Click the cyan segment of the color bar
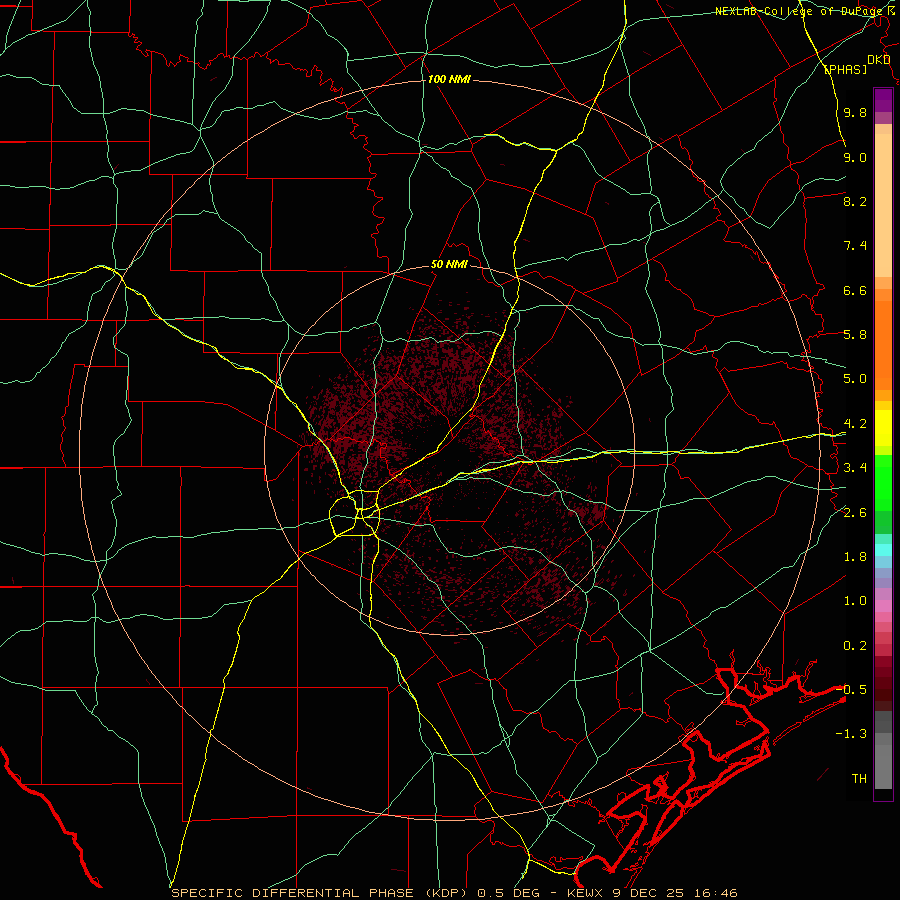Viewport: 900px width, 900px height. pyautogui.click(x=883, y=550)
